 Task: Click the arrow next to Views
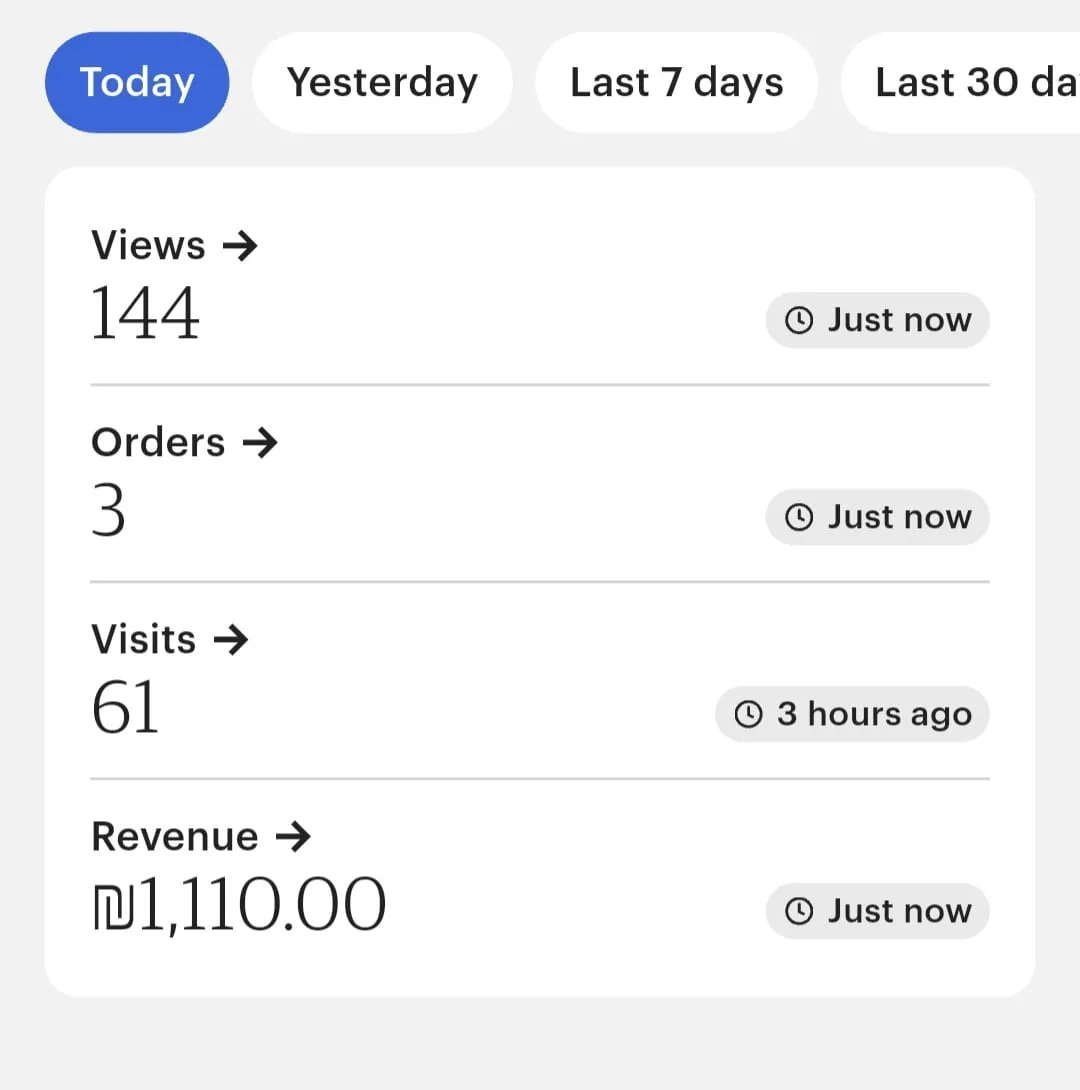tap(240, 246)
